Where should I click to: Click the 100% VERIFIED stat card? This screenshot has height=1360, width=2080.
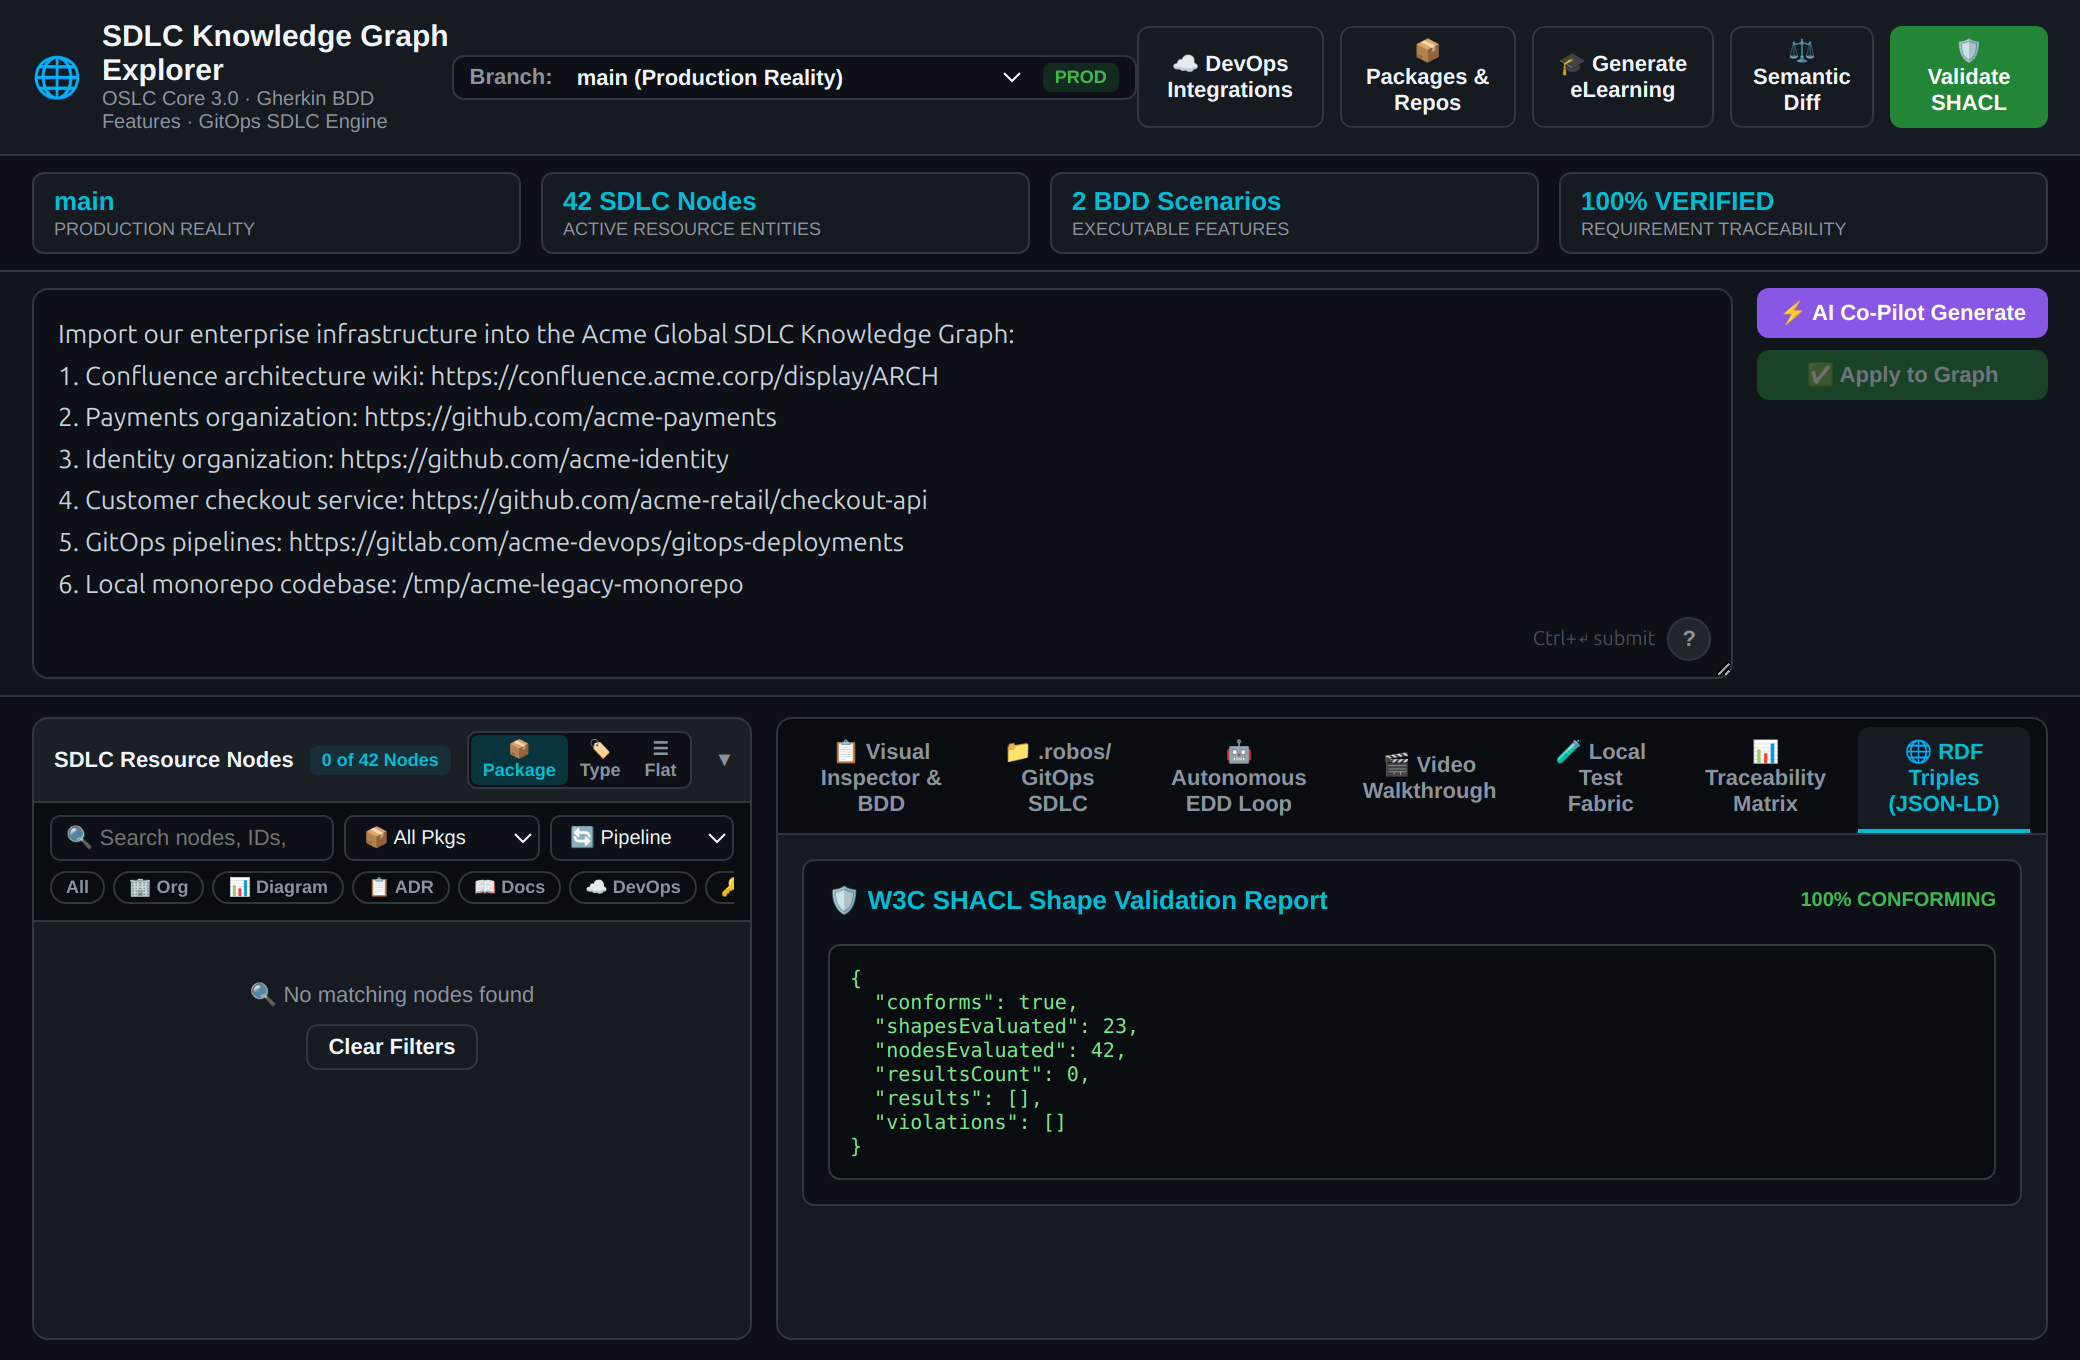coord(1803,213)
